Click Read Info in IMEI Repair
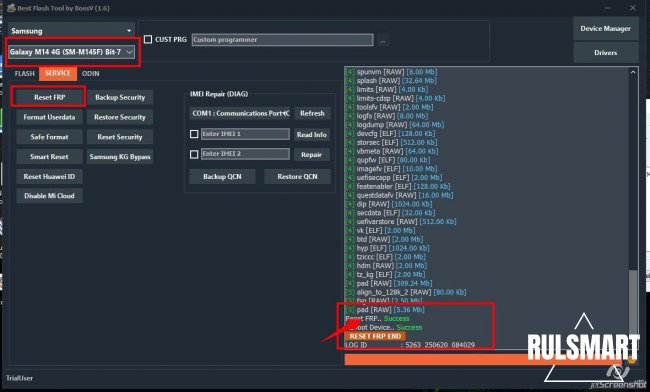This screenshot has height=392, width=650. [312, 134]
